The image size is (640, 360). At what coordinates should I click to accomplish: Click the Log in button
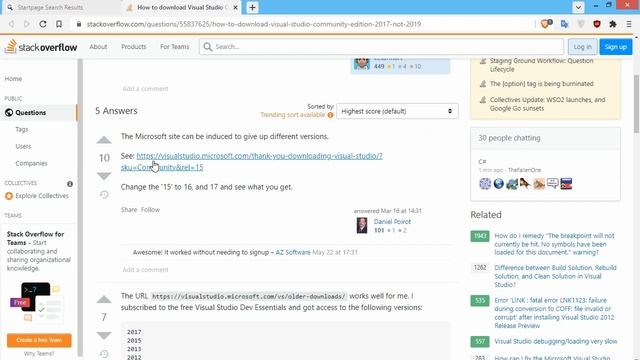click(582, 47)
